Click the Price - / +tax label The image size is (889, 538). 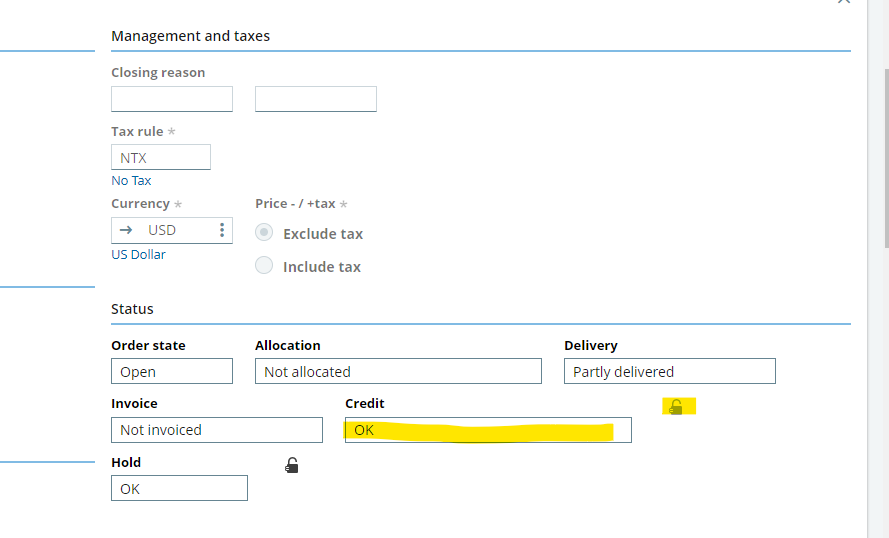click(x=301, y=204)
